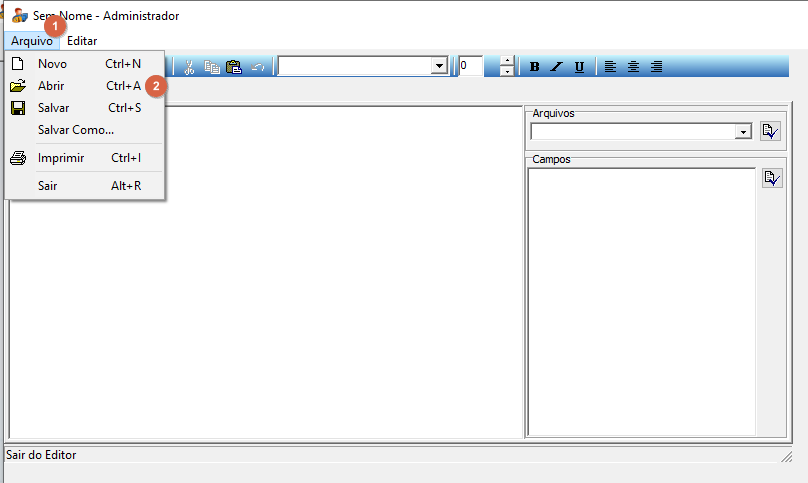The height and width of the screenshot is (483, 808).
Task: Toggle Underline formatting
Action: [x=579, y=66]
